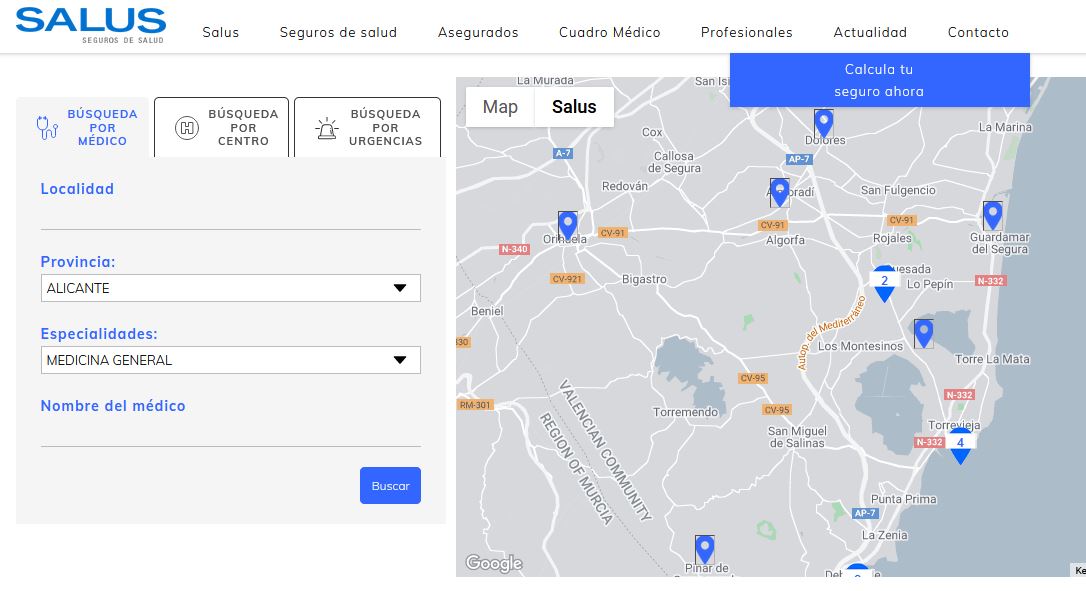Open the Especialidades dropdown showing MEDICINA GENERAL

[x=230, y=360]
